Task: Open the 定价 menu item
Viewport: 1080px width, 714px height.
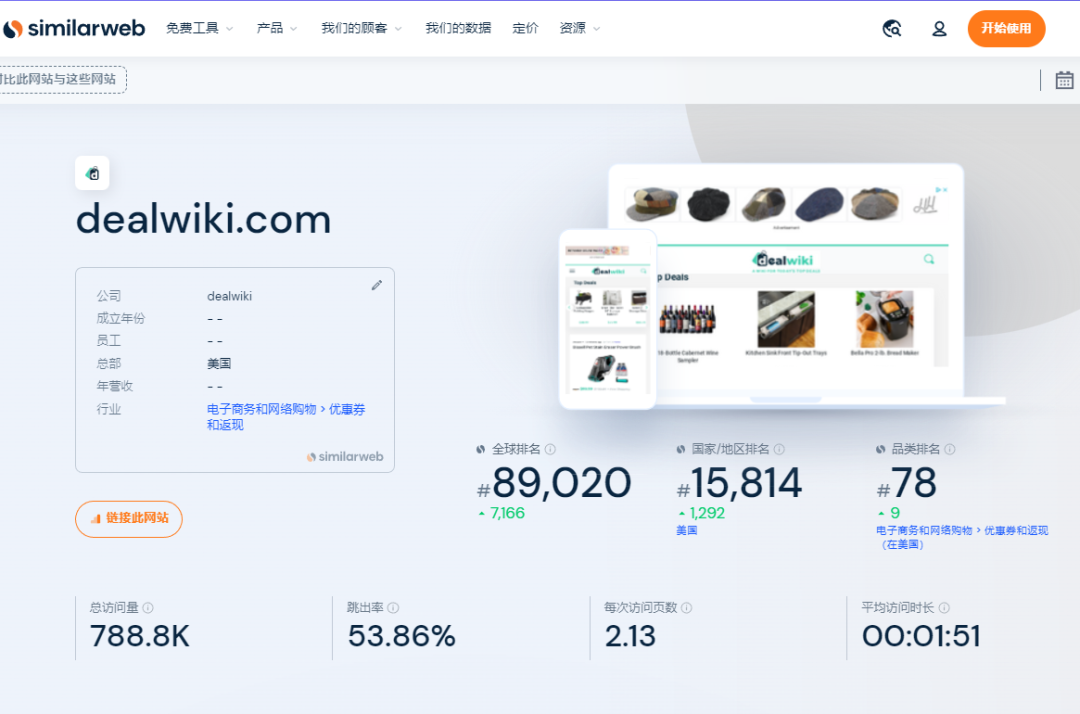Action: pyautogui.click(x=526, y=28)
